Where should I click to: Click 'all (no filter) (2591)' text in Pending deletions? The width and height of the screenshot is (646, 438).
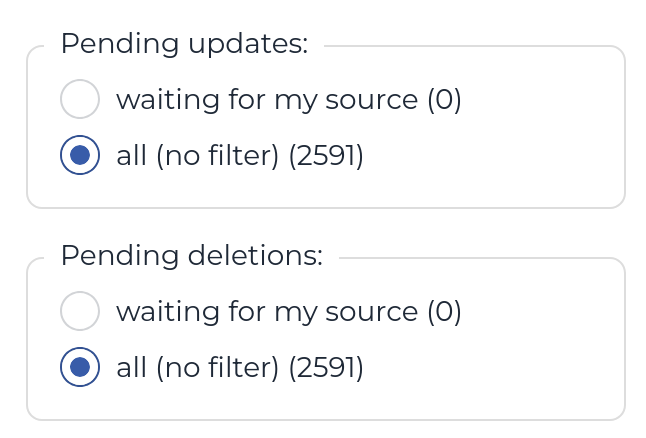[x=240, y=367]
